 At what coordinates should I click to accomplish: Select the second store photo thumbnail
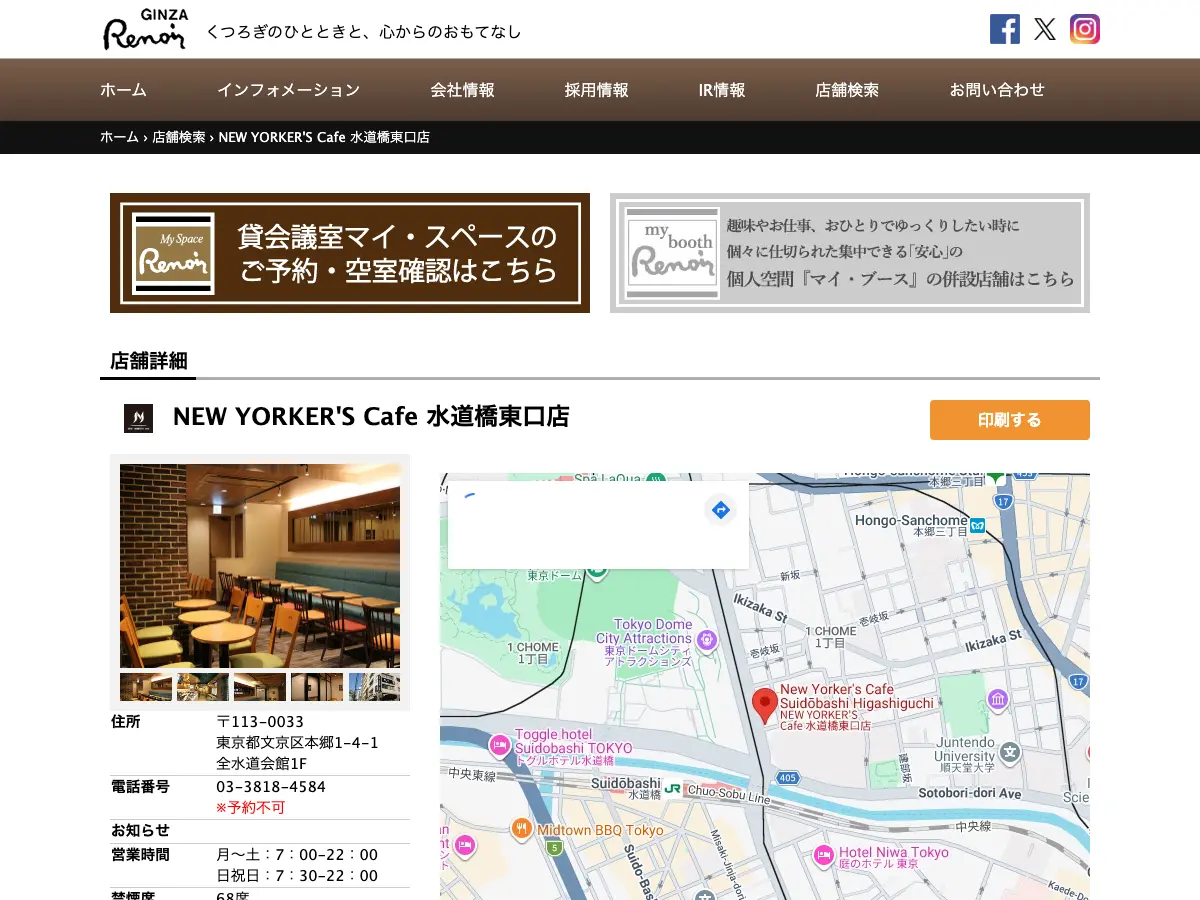pos(203,687)
